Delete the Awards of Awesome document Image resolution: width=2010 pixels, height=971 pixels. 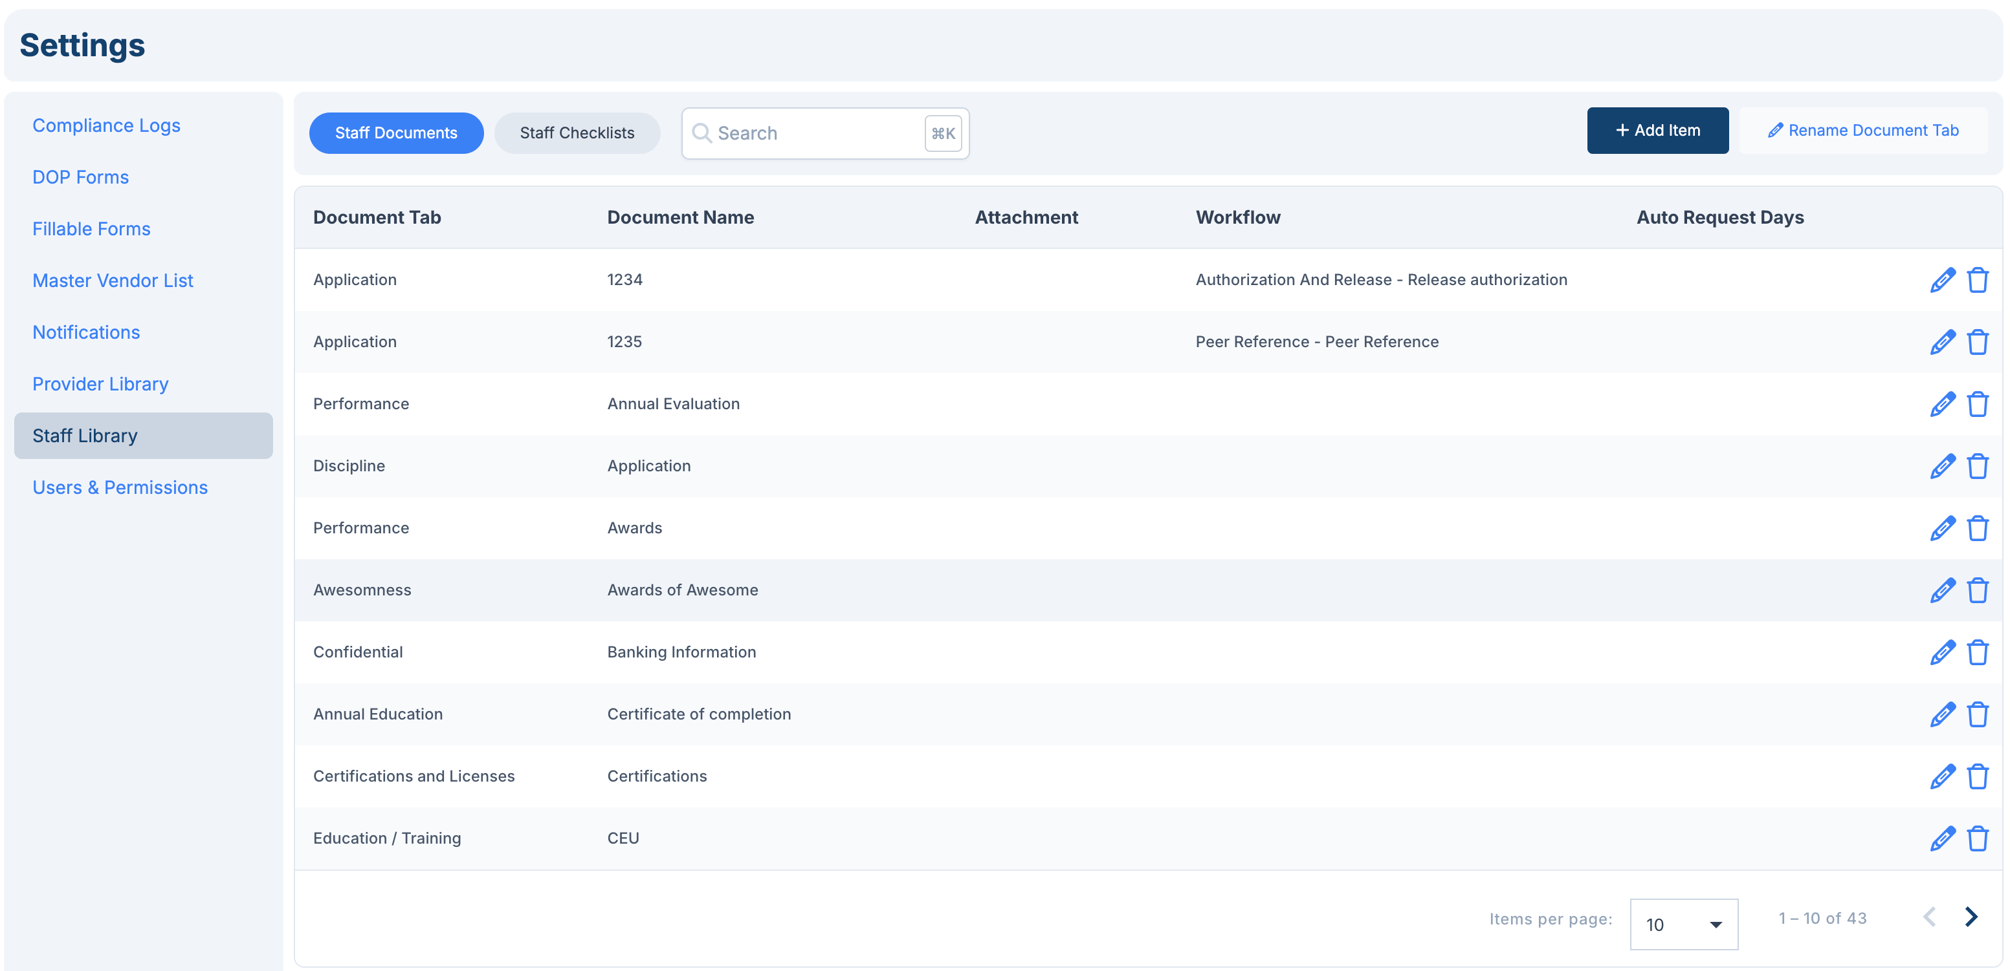(1978, 590)
